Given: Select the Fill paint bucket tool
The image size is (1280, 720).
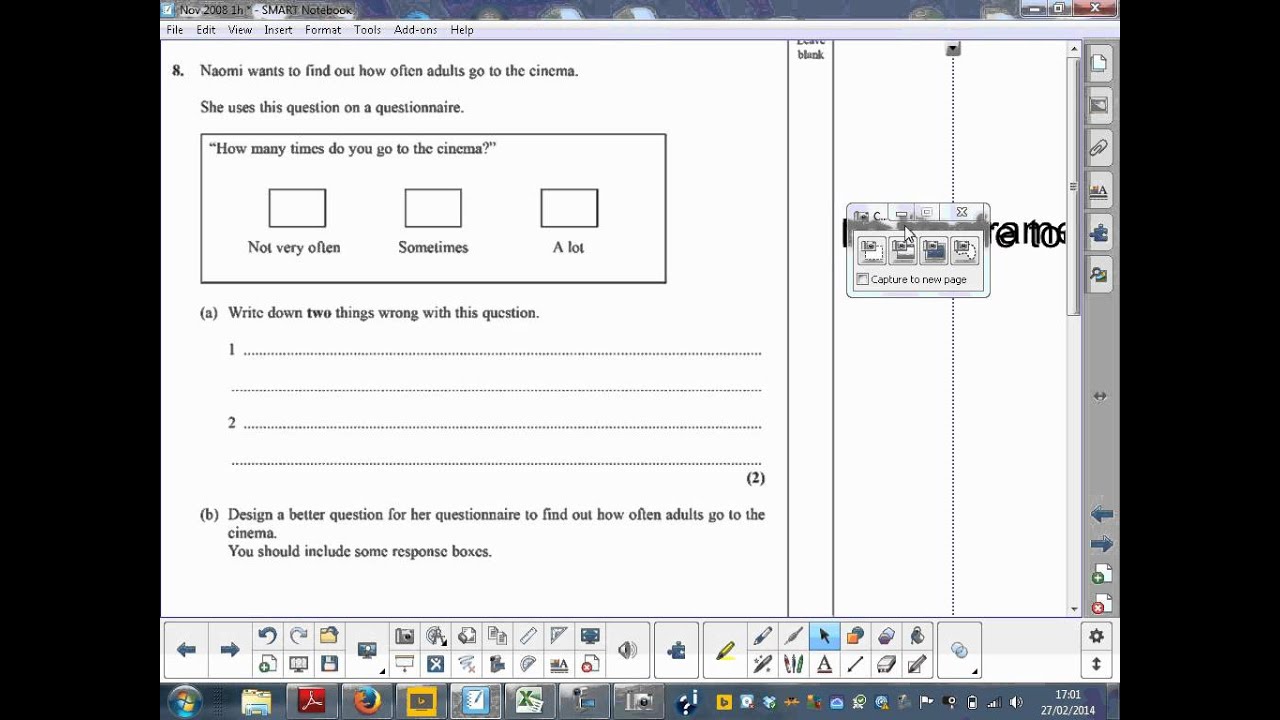Looking at the screenshot, I should (917, 636).
